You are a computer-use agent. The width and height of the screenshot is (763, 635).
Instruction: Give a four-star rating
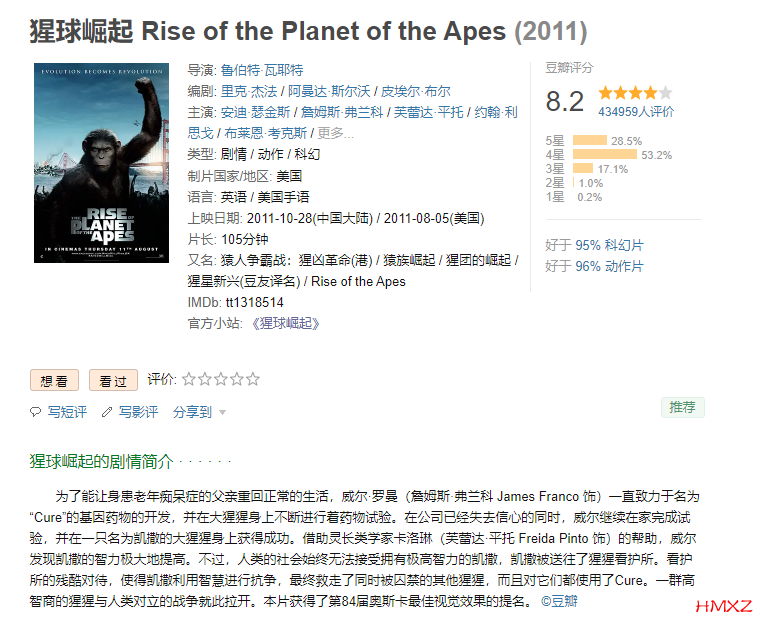(x=237, y=380)
